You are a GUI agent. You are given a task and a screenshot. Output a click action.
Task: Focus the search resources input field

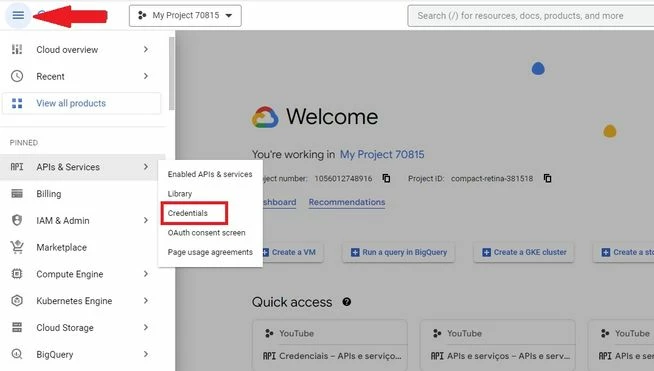tap(531, 16)
